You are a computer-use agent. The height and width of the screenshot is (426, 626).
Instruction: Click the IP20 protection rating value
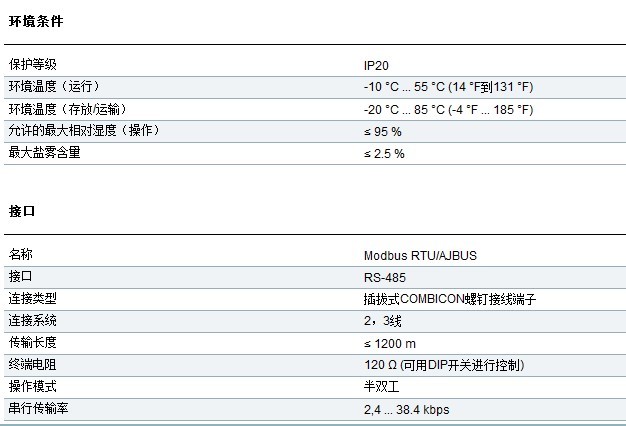[376, 65]
